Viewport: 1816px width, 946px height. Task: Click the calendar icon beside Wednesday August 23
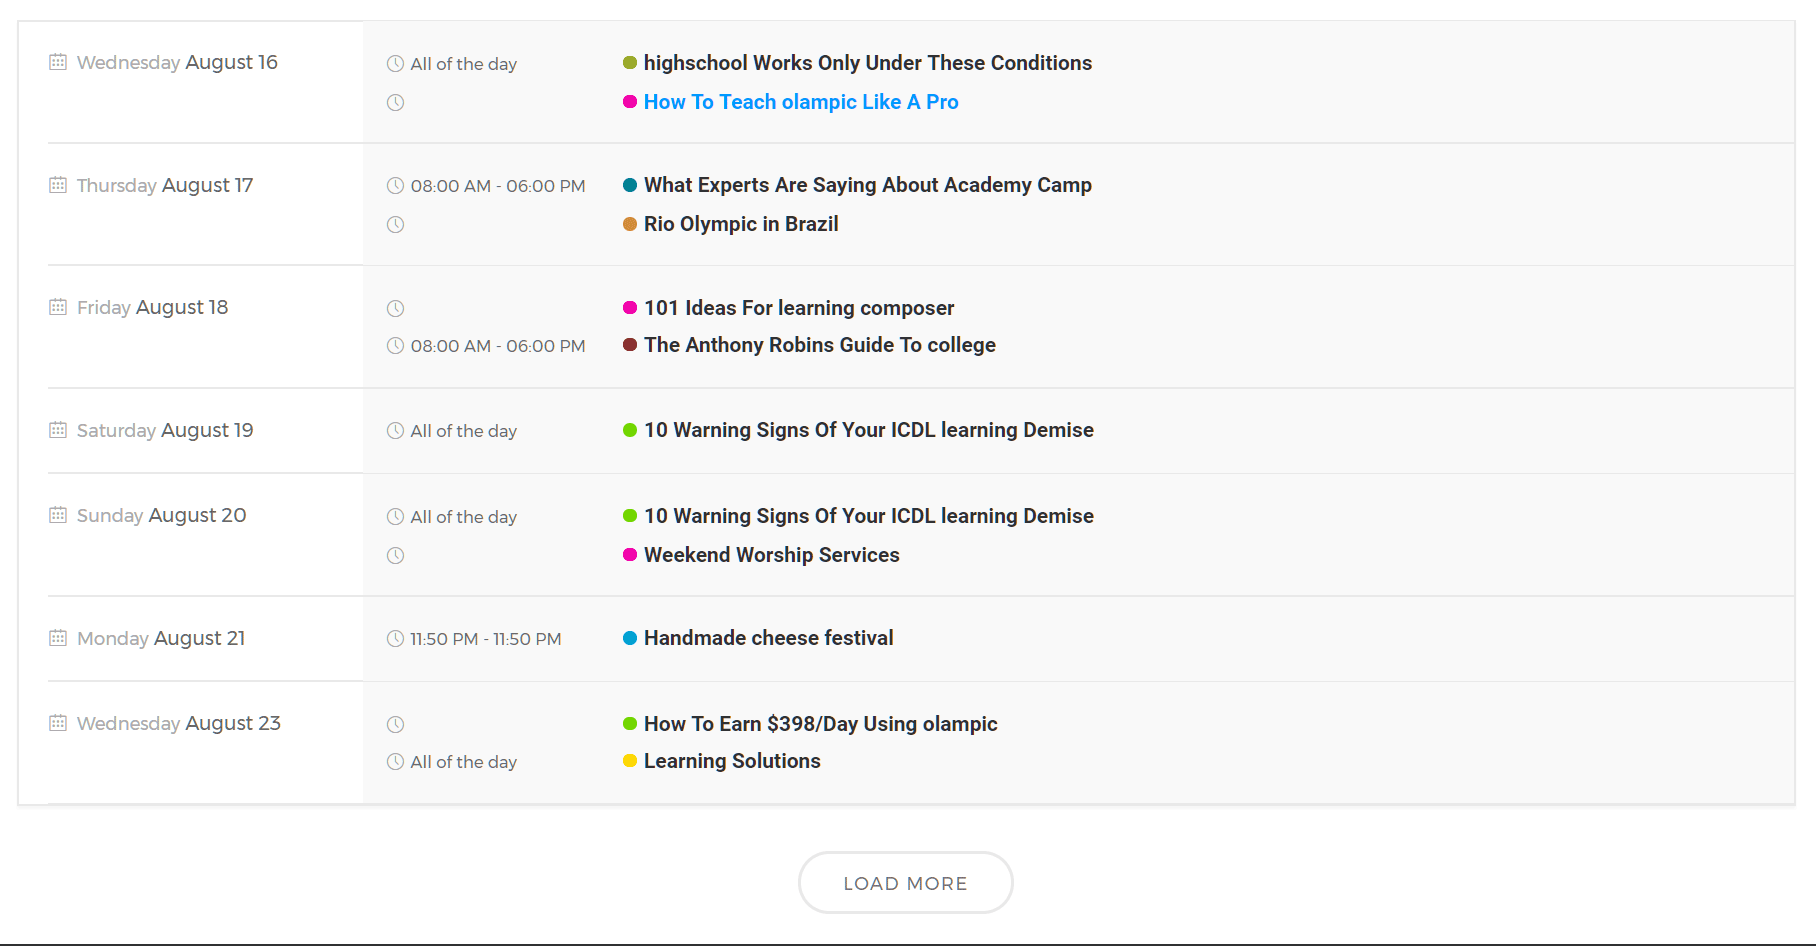(x=58, y=723)
